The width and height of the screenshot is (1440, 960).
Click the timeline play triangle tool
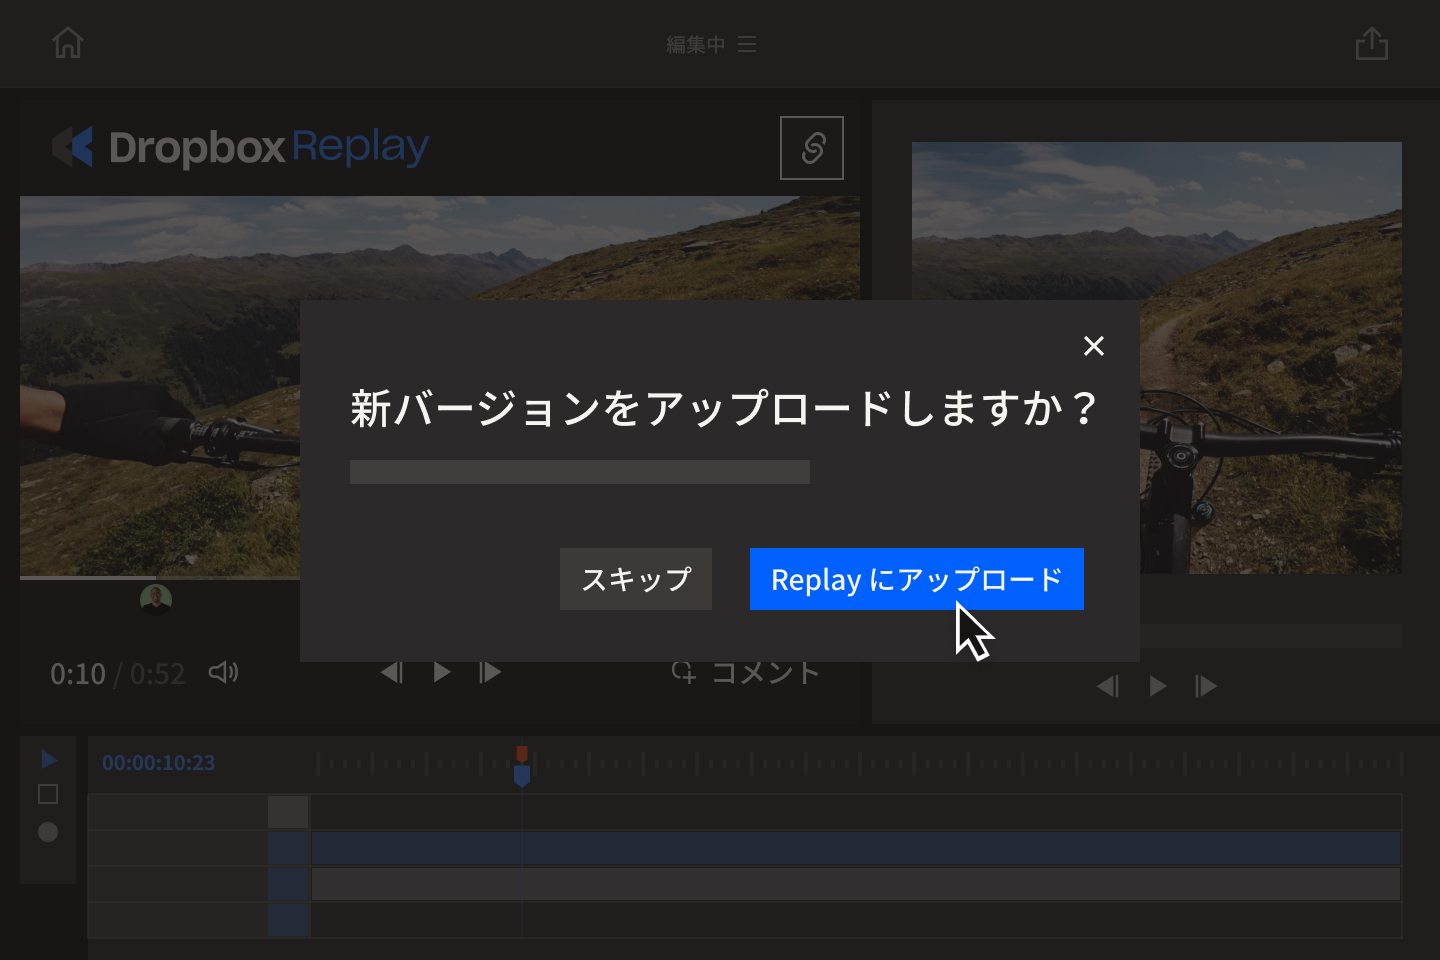(x=49, y=760)
